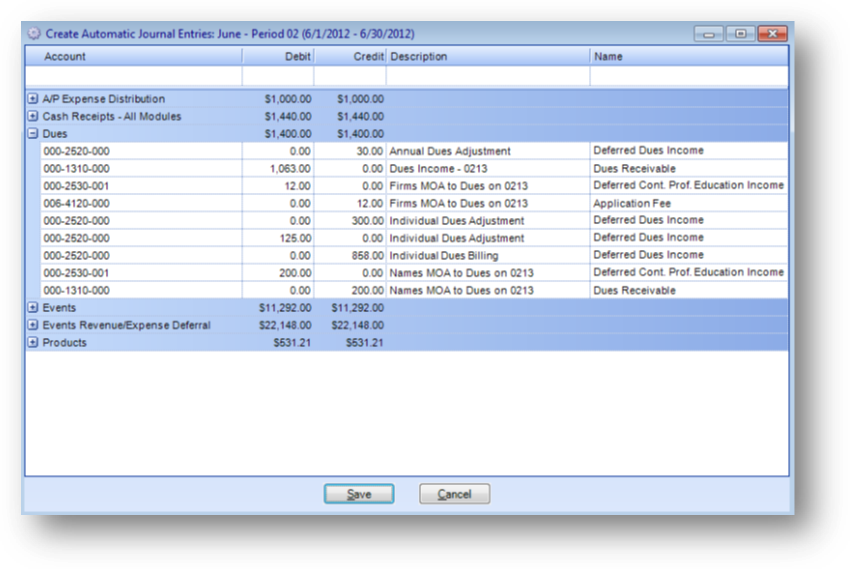Click the $1,000.00 A/P credit total
The image size is (850, 569).
coord(360,99)
